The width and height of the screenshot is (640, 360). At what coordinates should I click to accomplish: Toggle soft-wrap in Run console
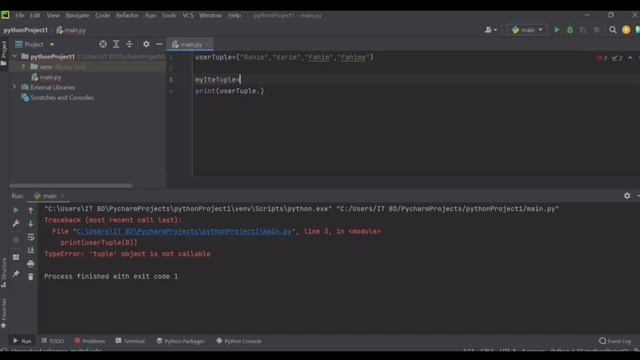(x=31, y=237)
